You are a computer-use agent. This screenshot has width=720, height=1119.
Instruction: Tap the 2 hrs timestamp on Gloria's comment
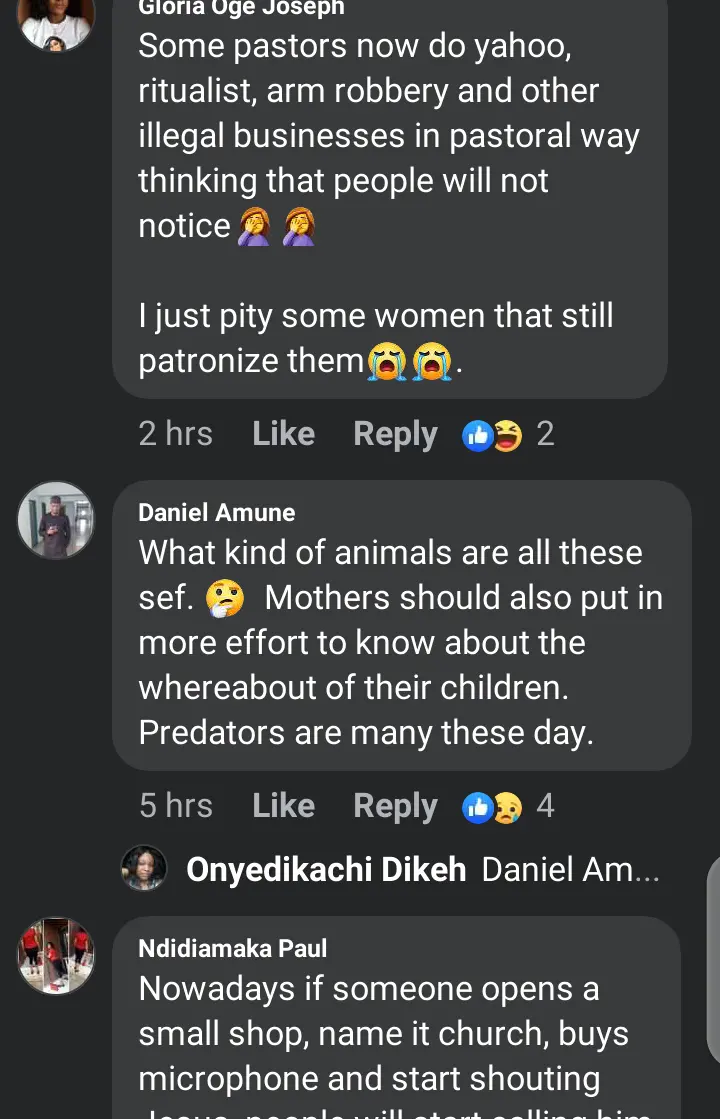pos(176,434)
